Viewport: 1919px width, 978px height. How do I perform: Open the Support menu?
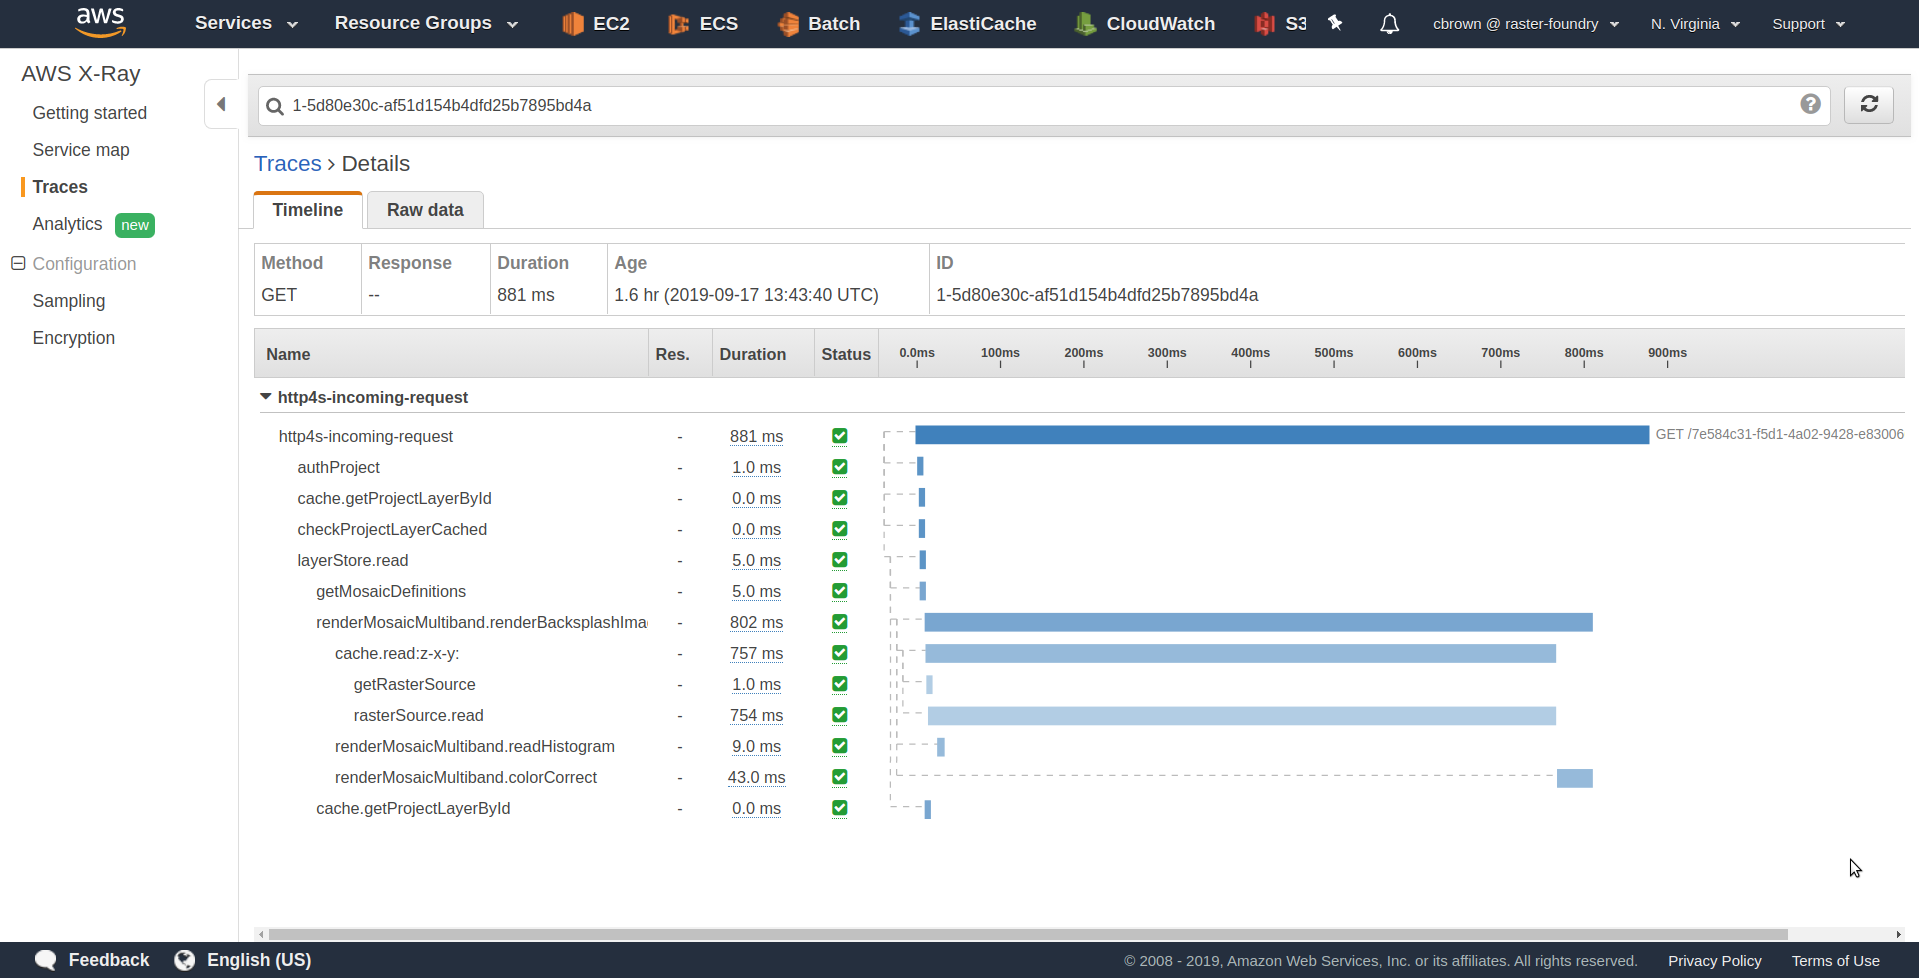point(1806,23)
